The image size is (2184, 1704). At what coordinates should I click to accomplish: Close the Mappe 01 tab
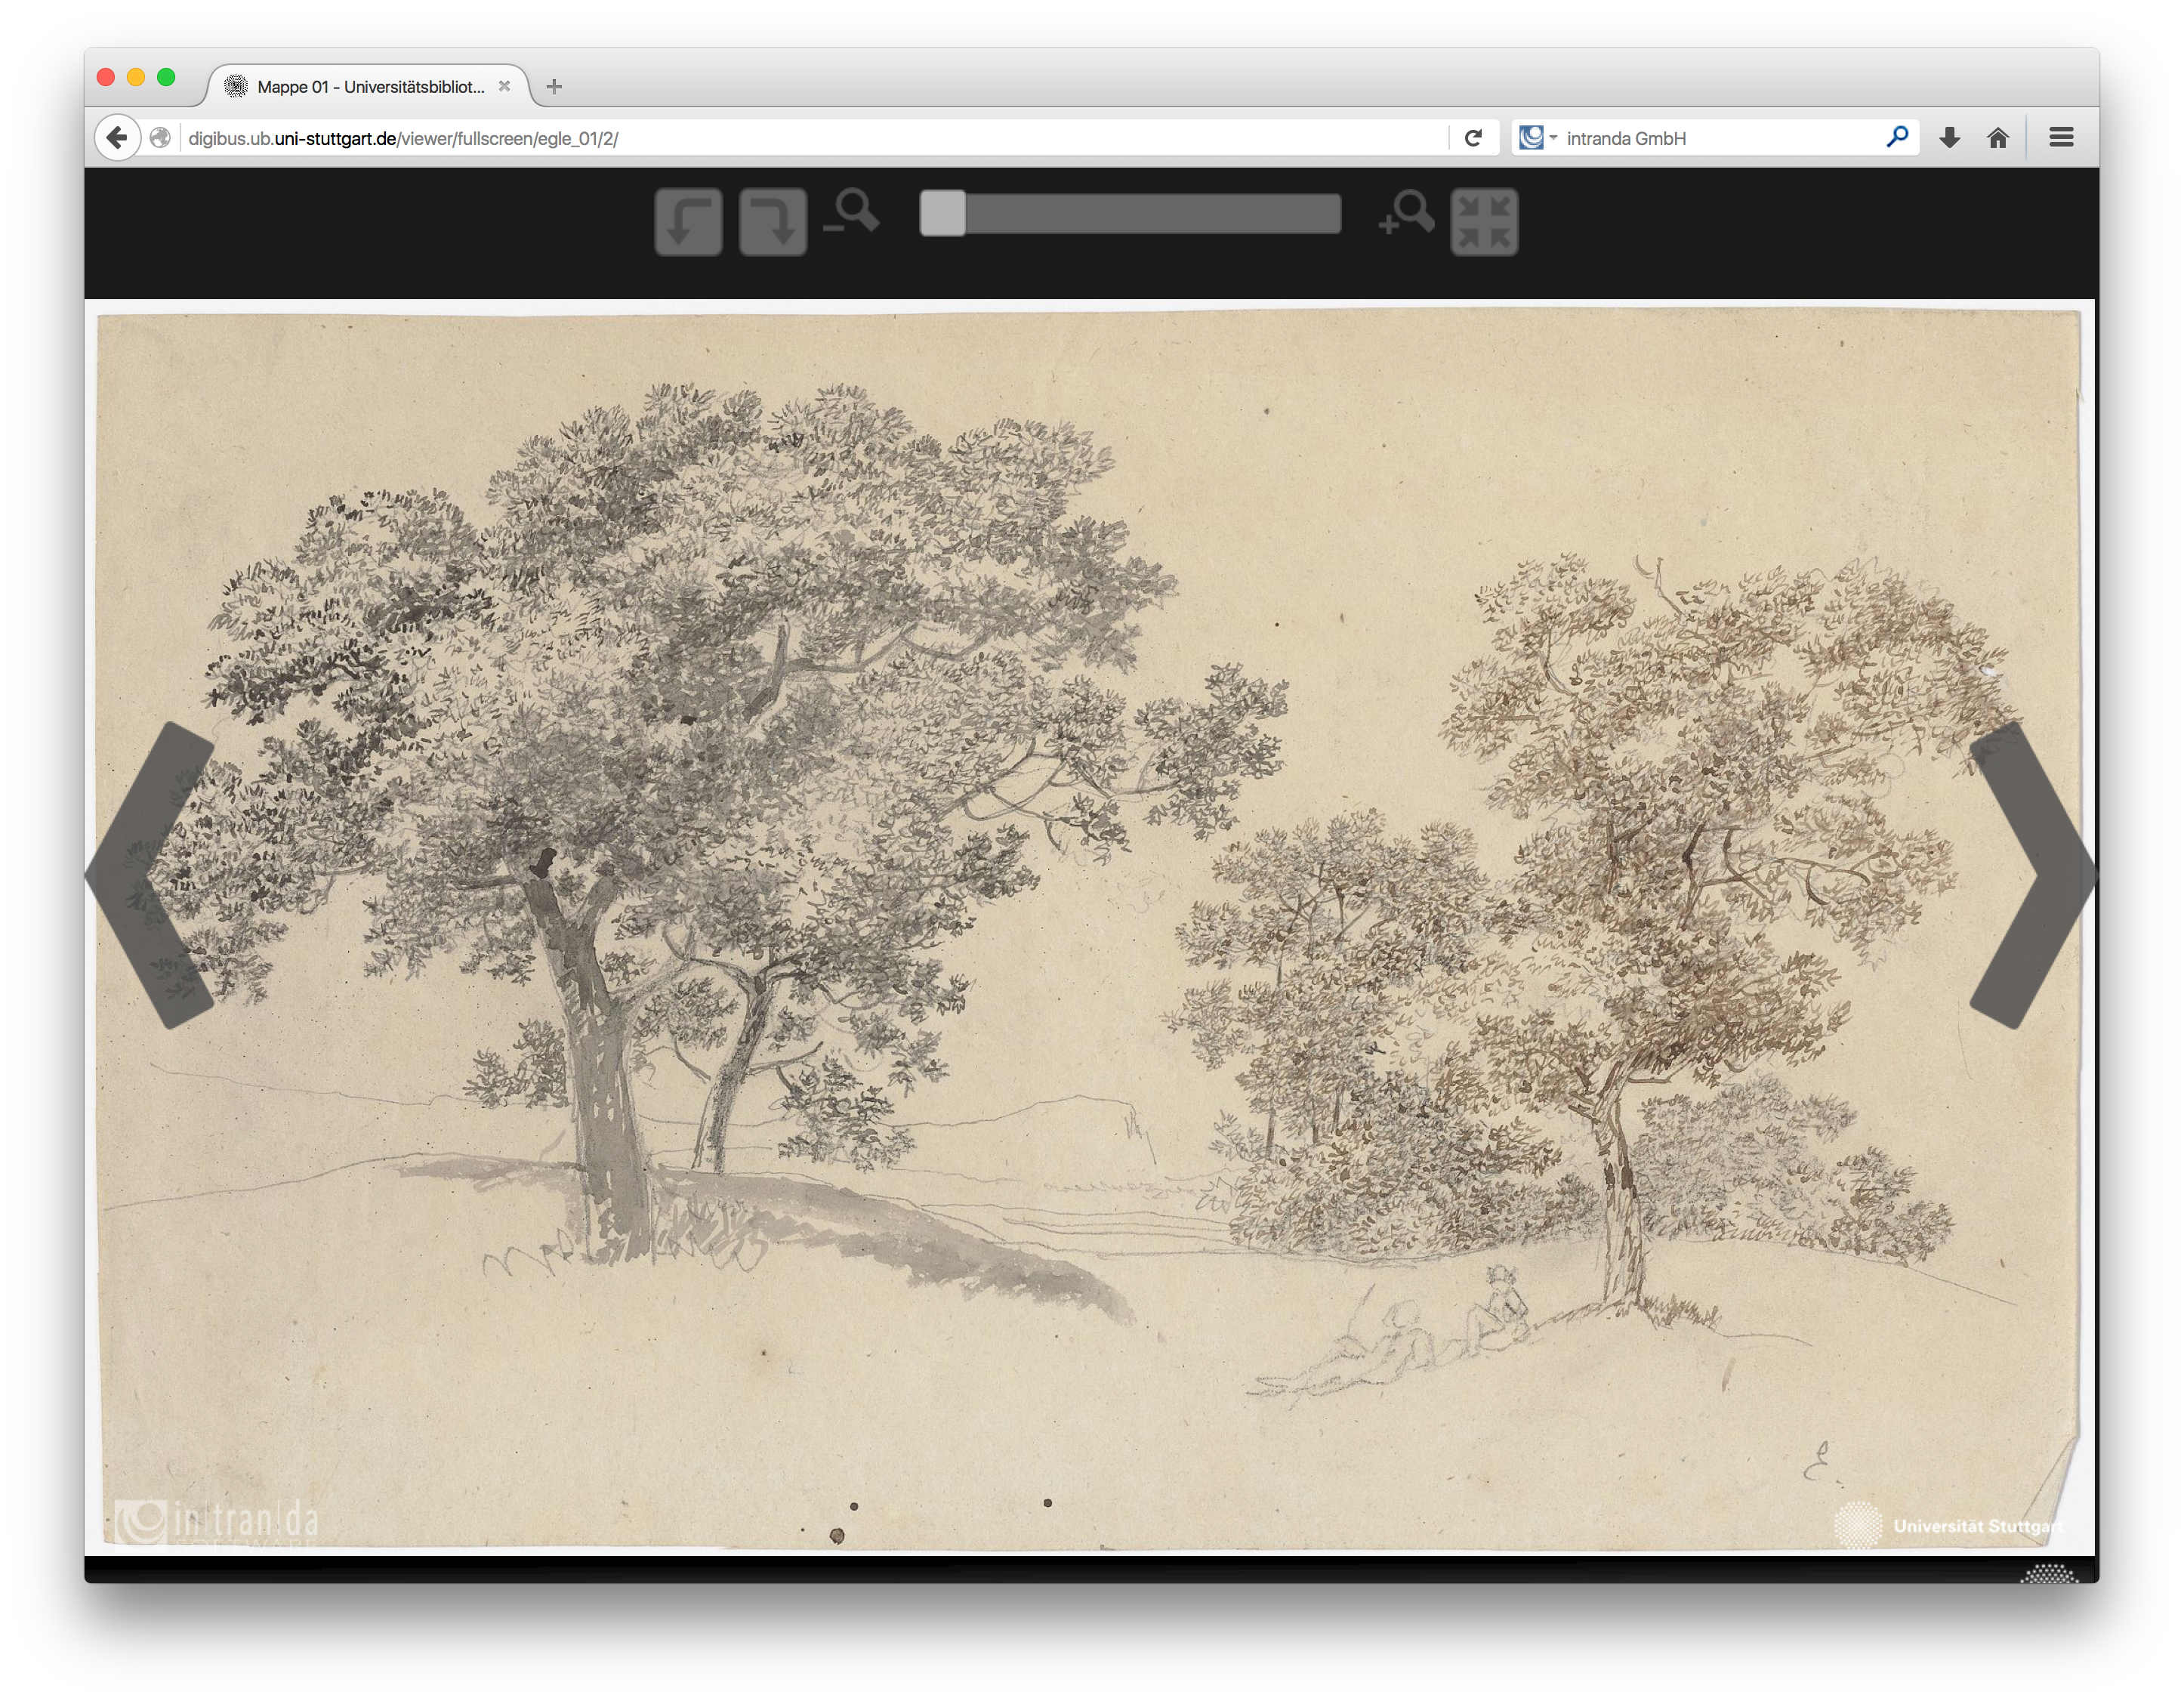click(505, 86)
